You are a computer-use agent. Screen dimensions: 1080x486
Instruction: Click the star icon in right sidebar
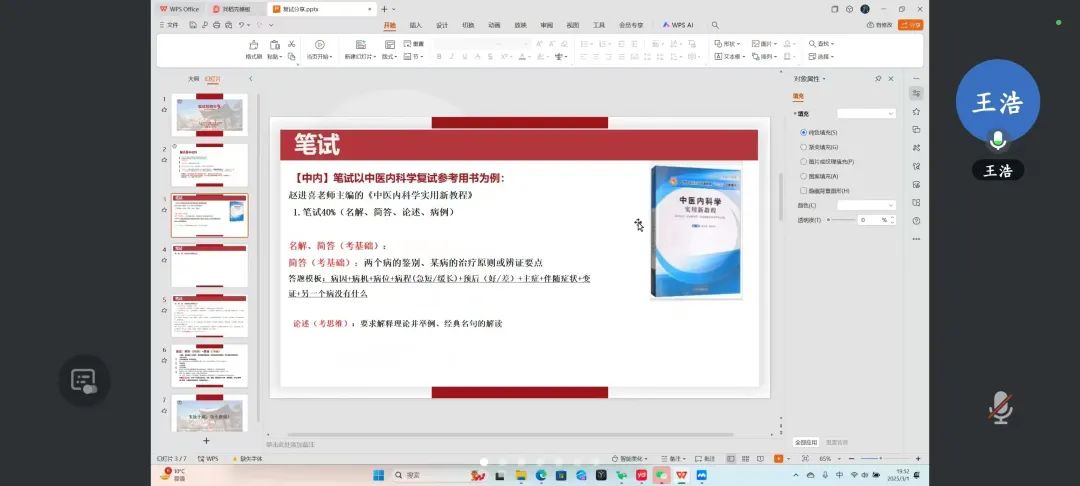pos(916,111)
